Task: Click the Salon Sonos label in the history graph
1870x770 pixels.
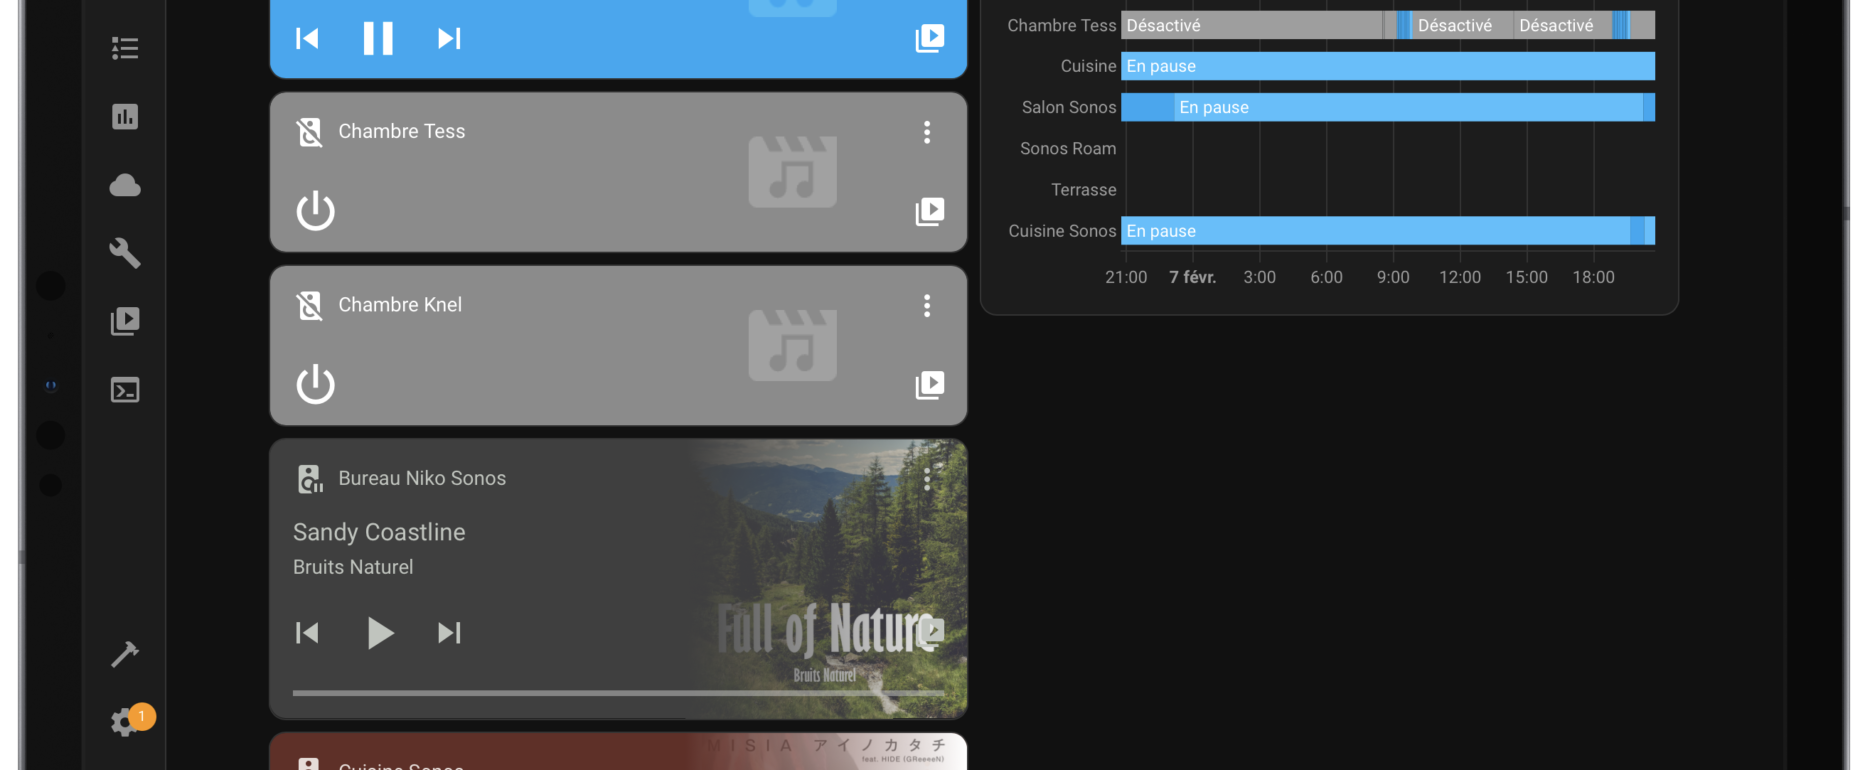Action: coord(1069,107)
